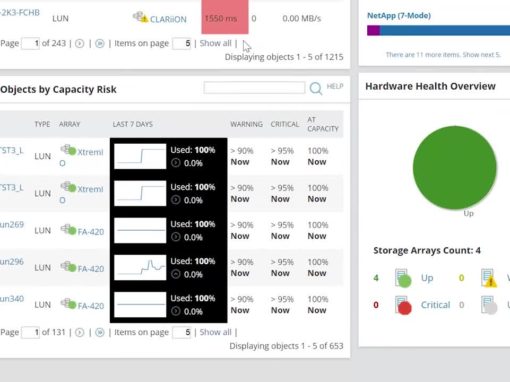Viewport: 510px width, 382px height.
Task: Click the array status icon in the un269 row
Action: coord(69,229)
